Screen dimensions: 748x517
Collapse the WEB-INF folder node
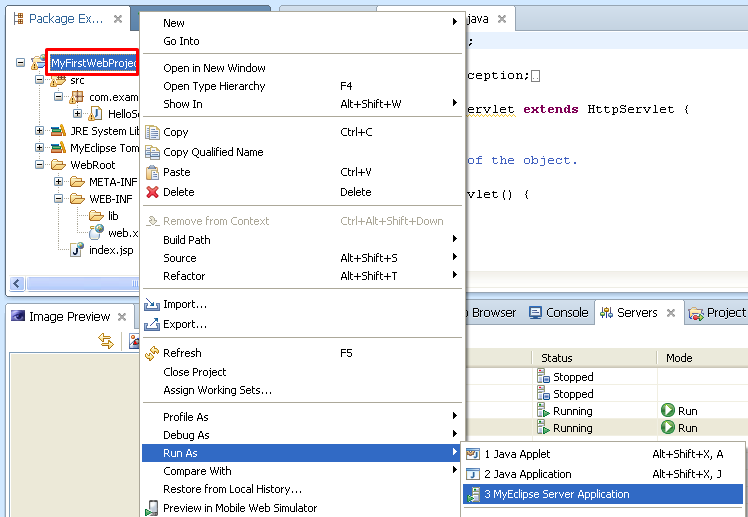(x=58, y=199)
